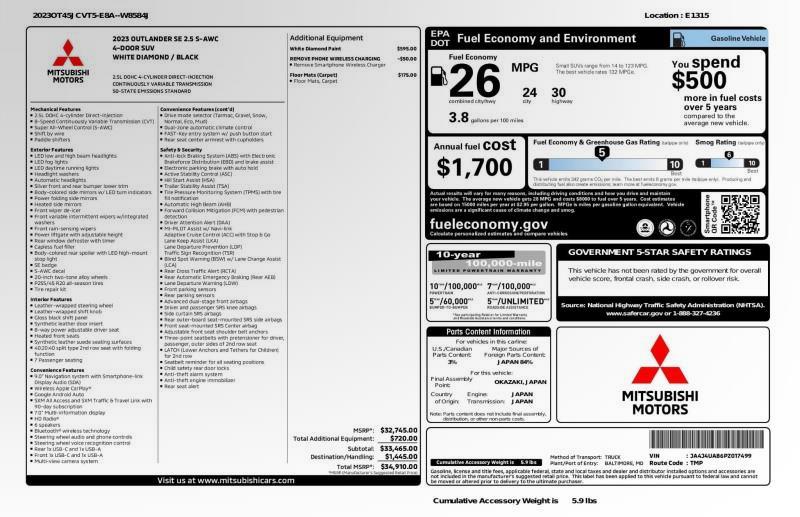
Task: Click the '2023OT45J CVT5-E8A--W8584J' code
Action: point(90,15)
